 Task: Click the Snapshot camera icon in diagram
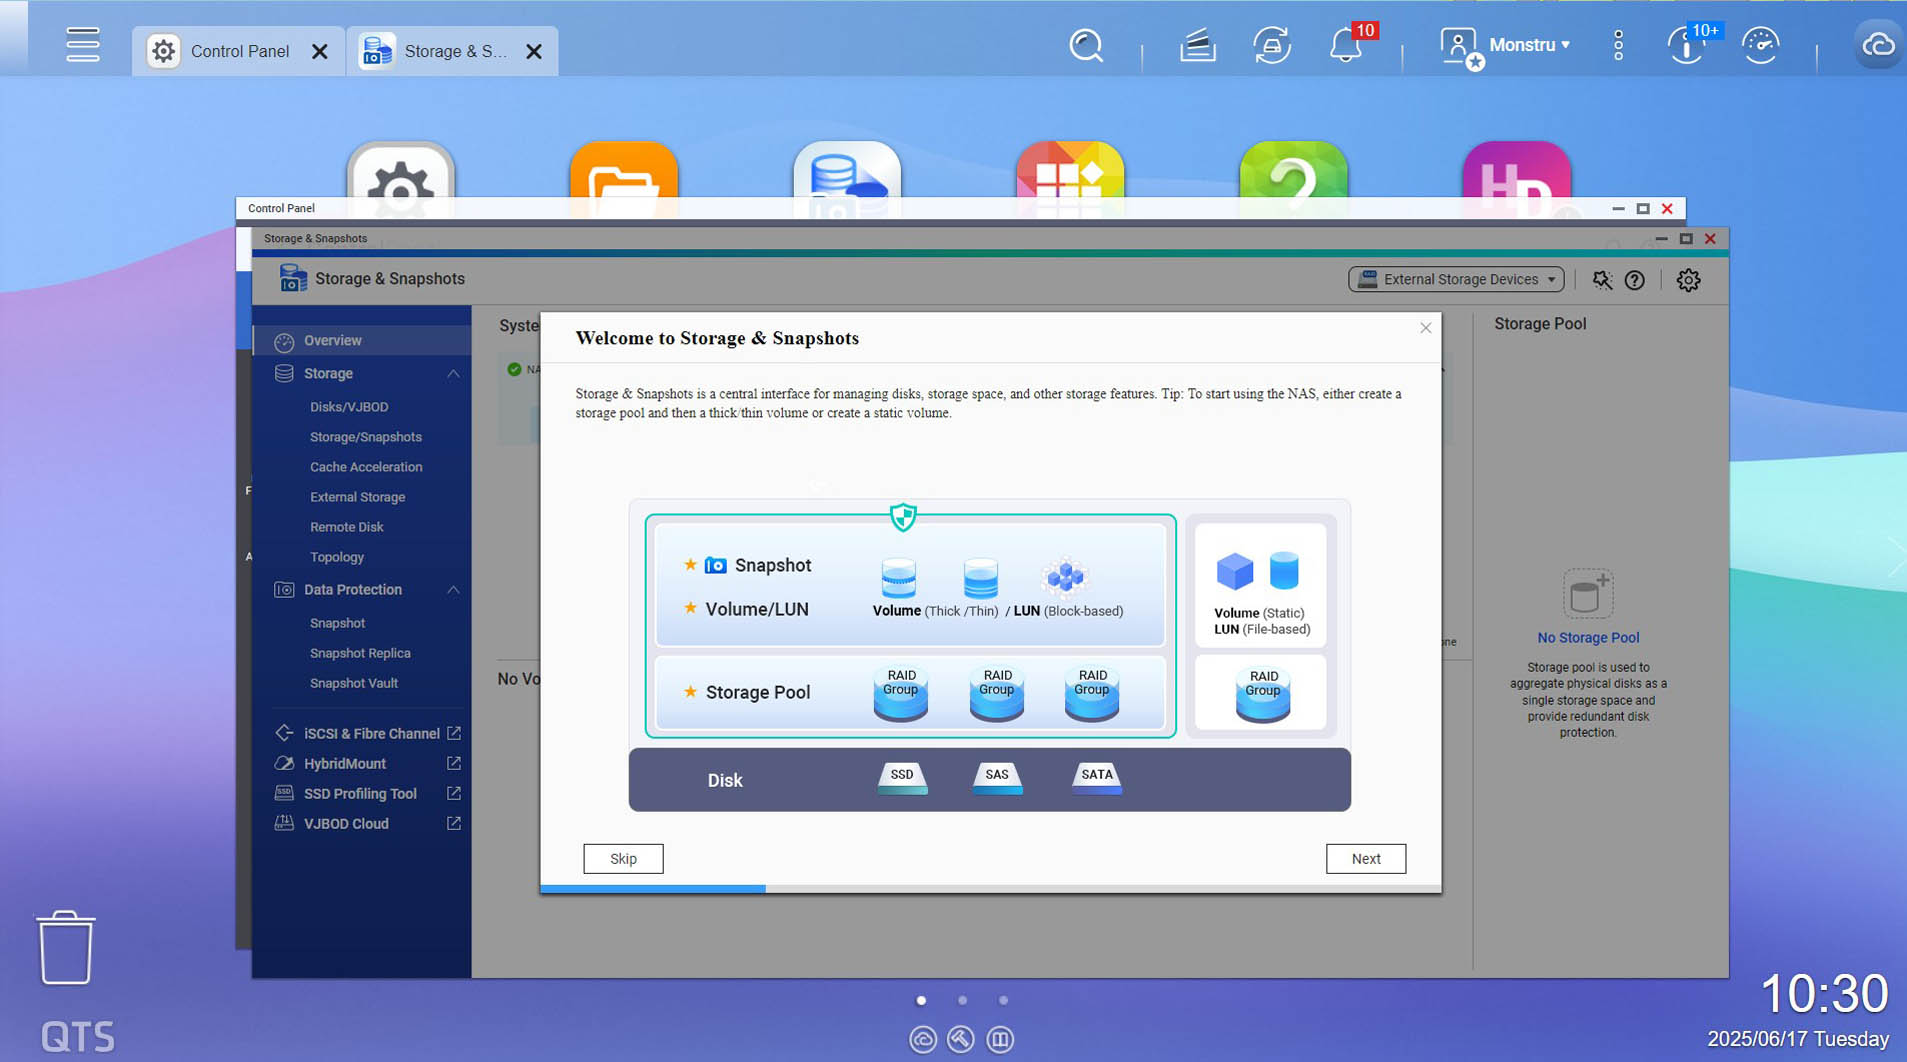[716, 565]
